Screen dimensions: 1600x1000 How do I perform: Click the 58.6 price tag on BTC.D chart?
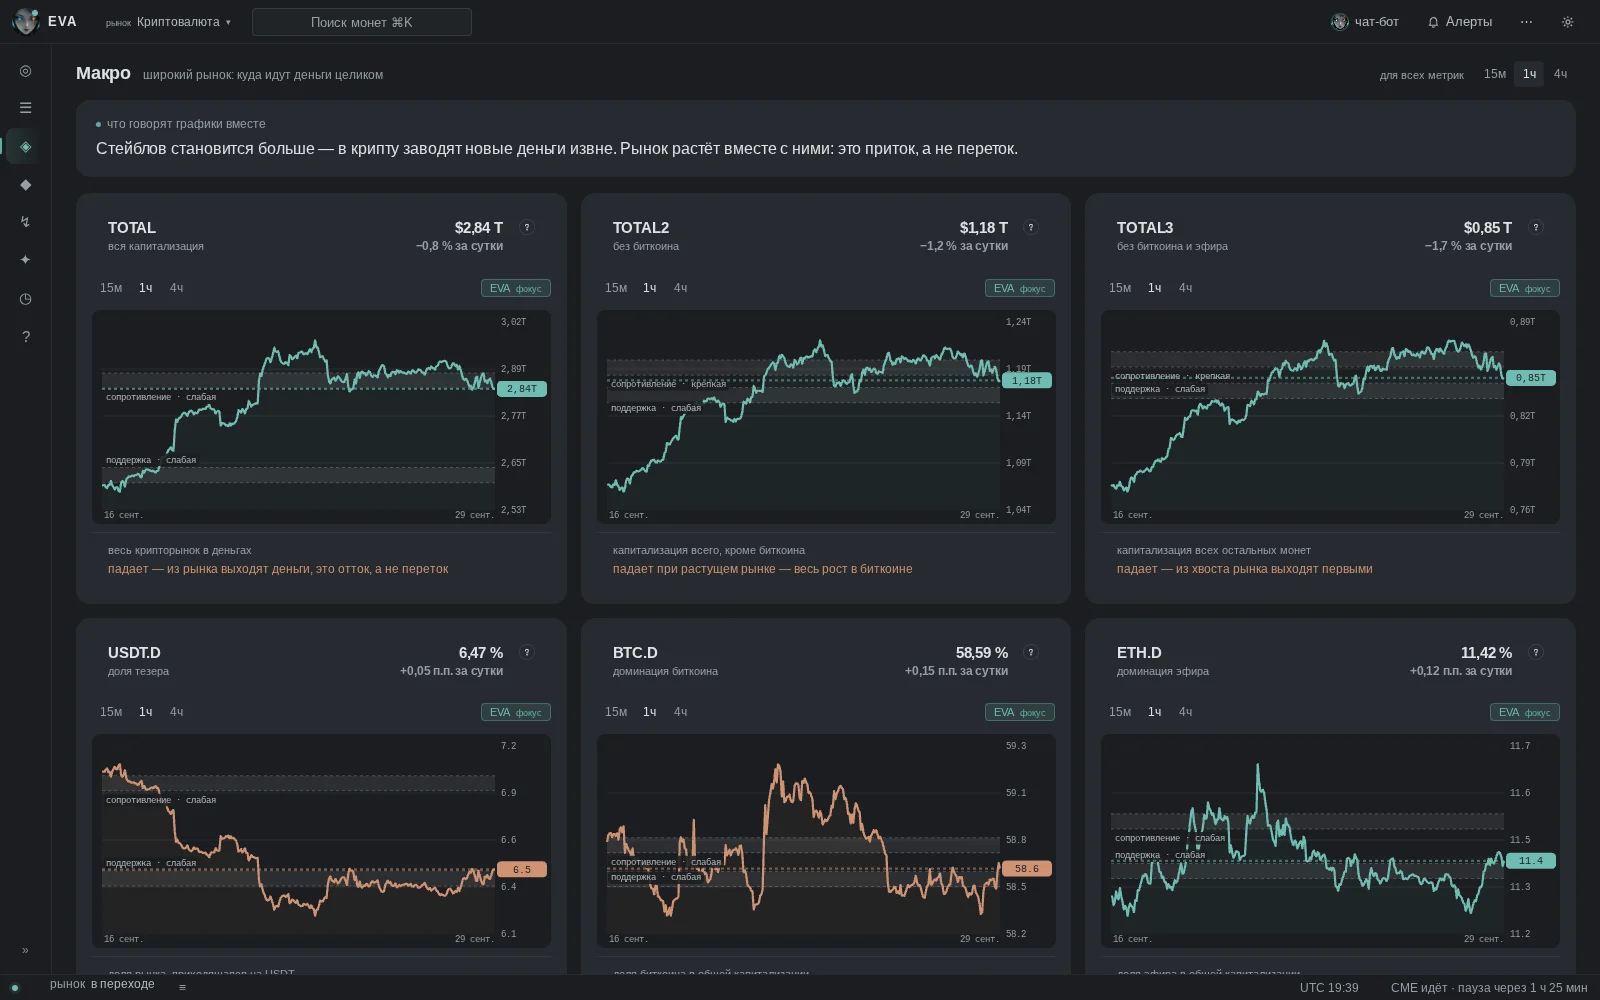point(1026,869)
